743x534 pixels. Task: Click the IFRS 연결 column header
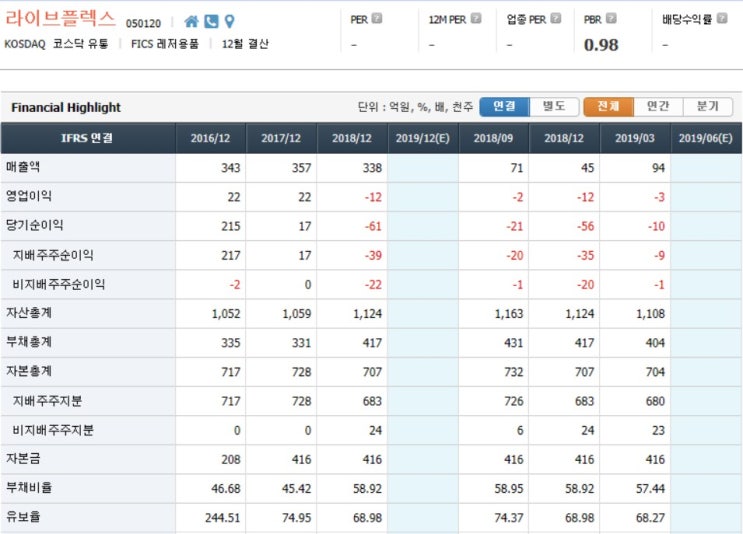click(x=88, y=138)
